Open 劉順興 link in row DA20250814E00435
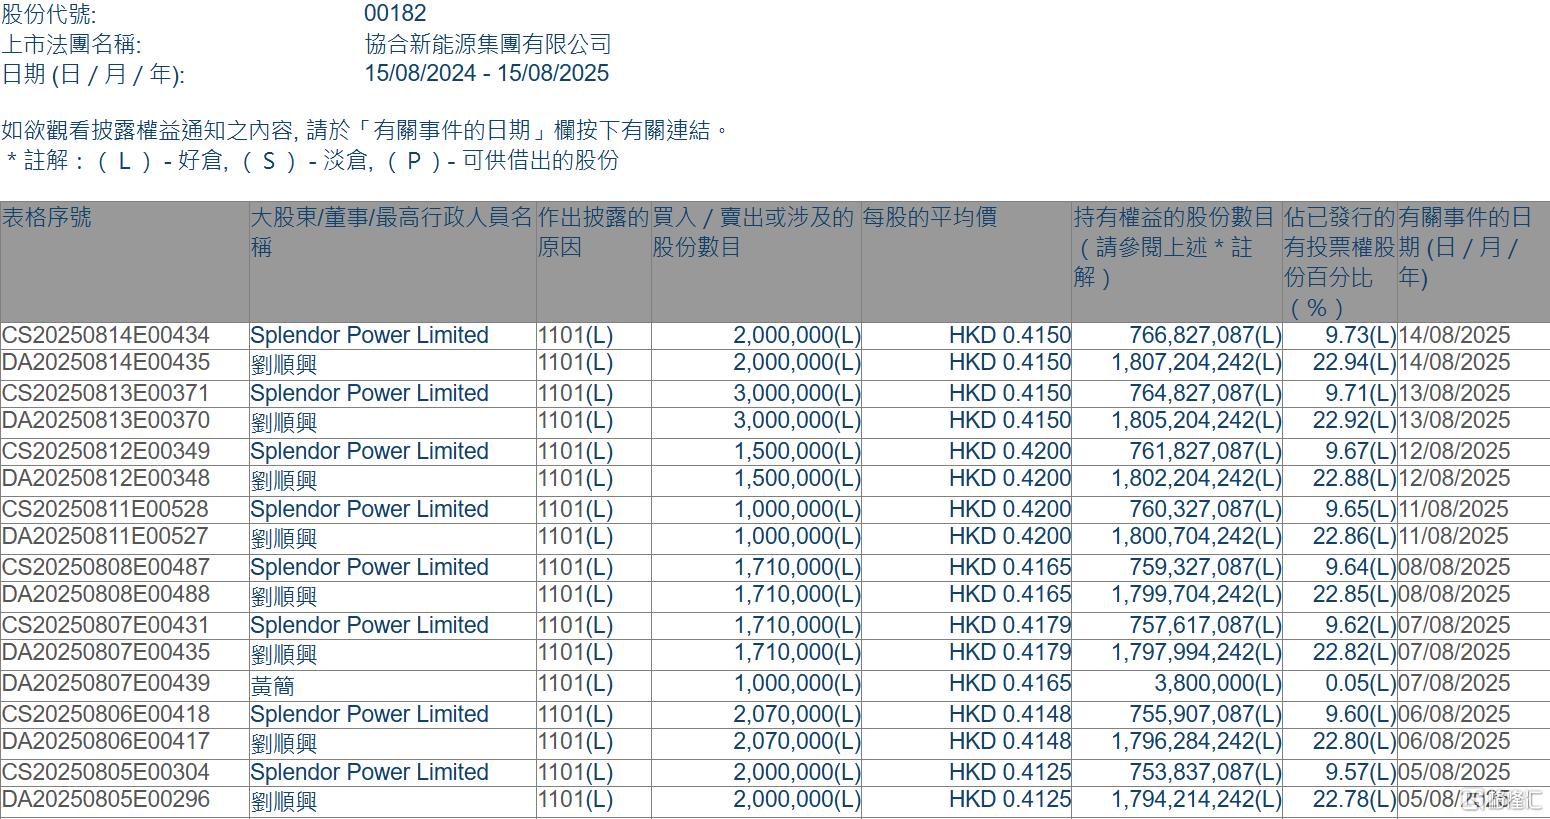This screenshot has width=1550, height=819. click(283, 364)
